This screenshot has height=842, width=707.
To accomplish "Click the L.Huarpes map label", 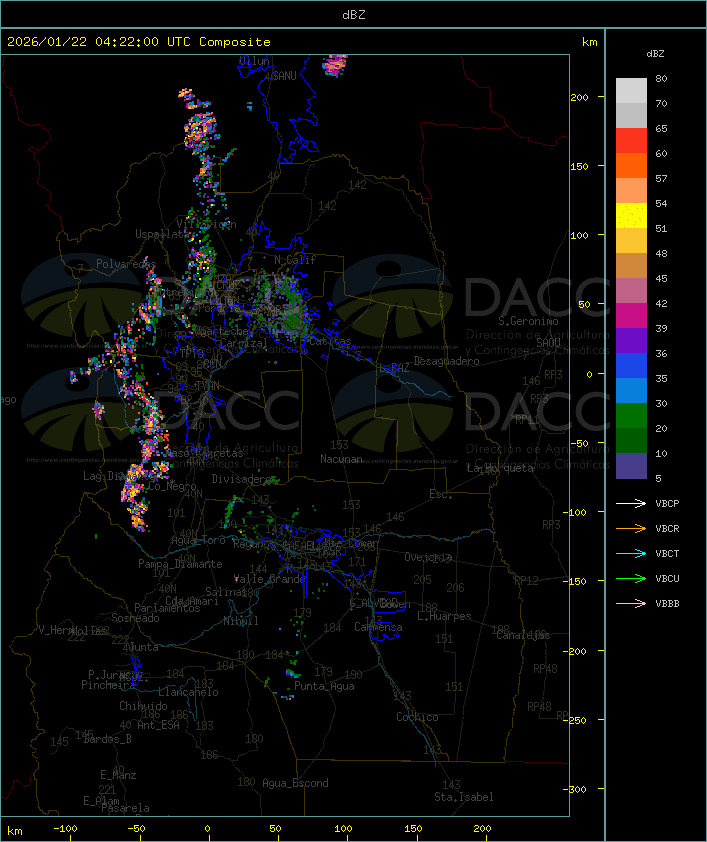I will 444,616.
